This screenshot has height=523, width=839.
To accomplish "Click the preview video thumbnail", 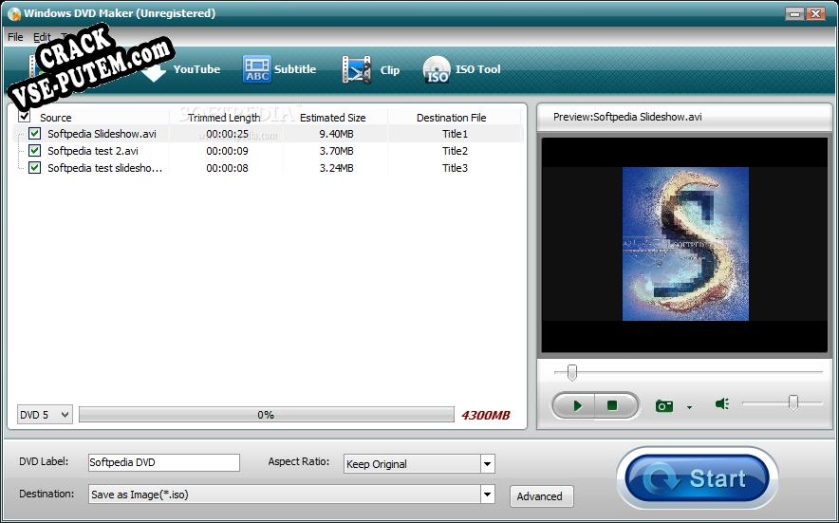I will point(685,244).
